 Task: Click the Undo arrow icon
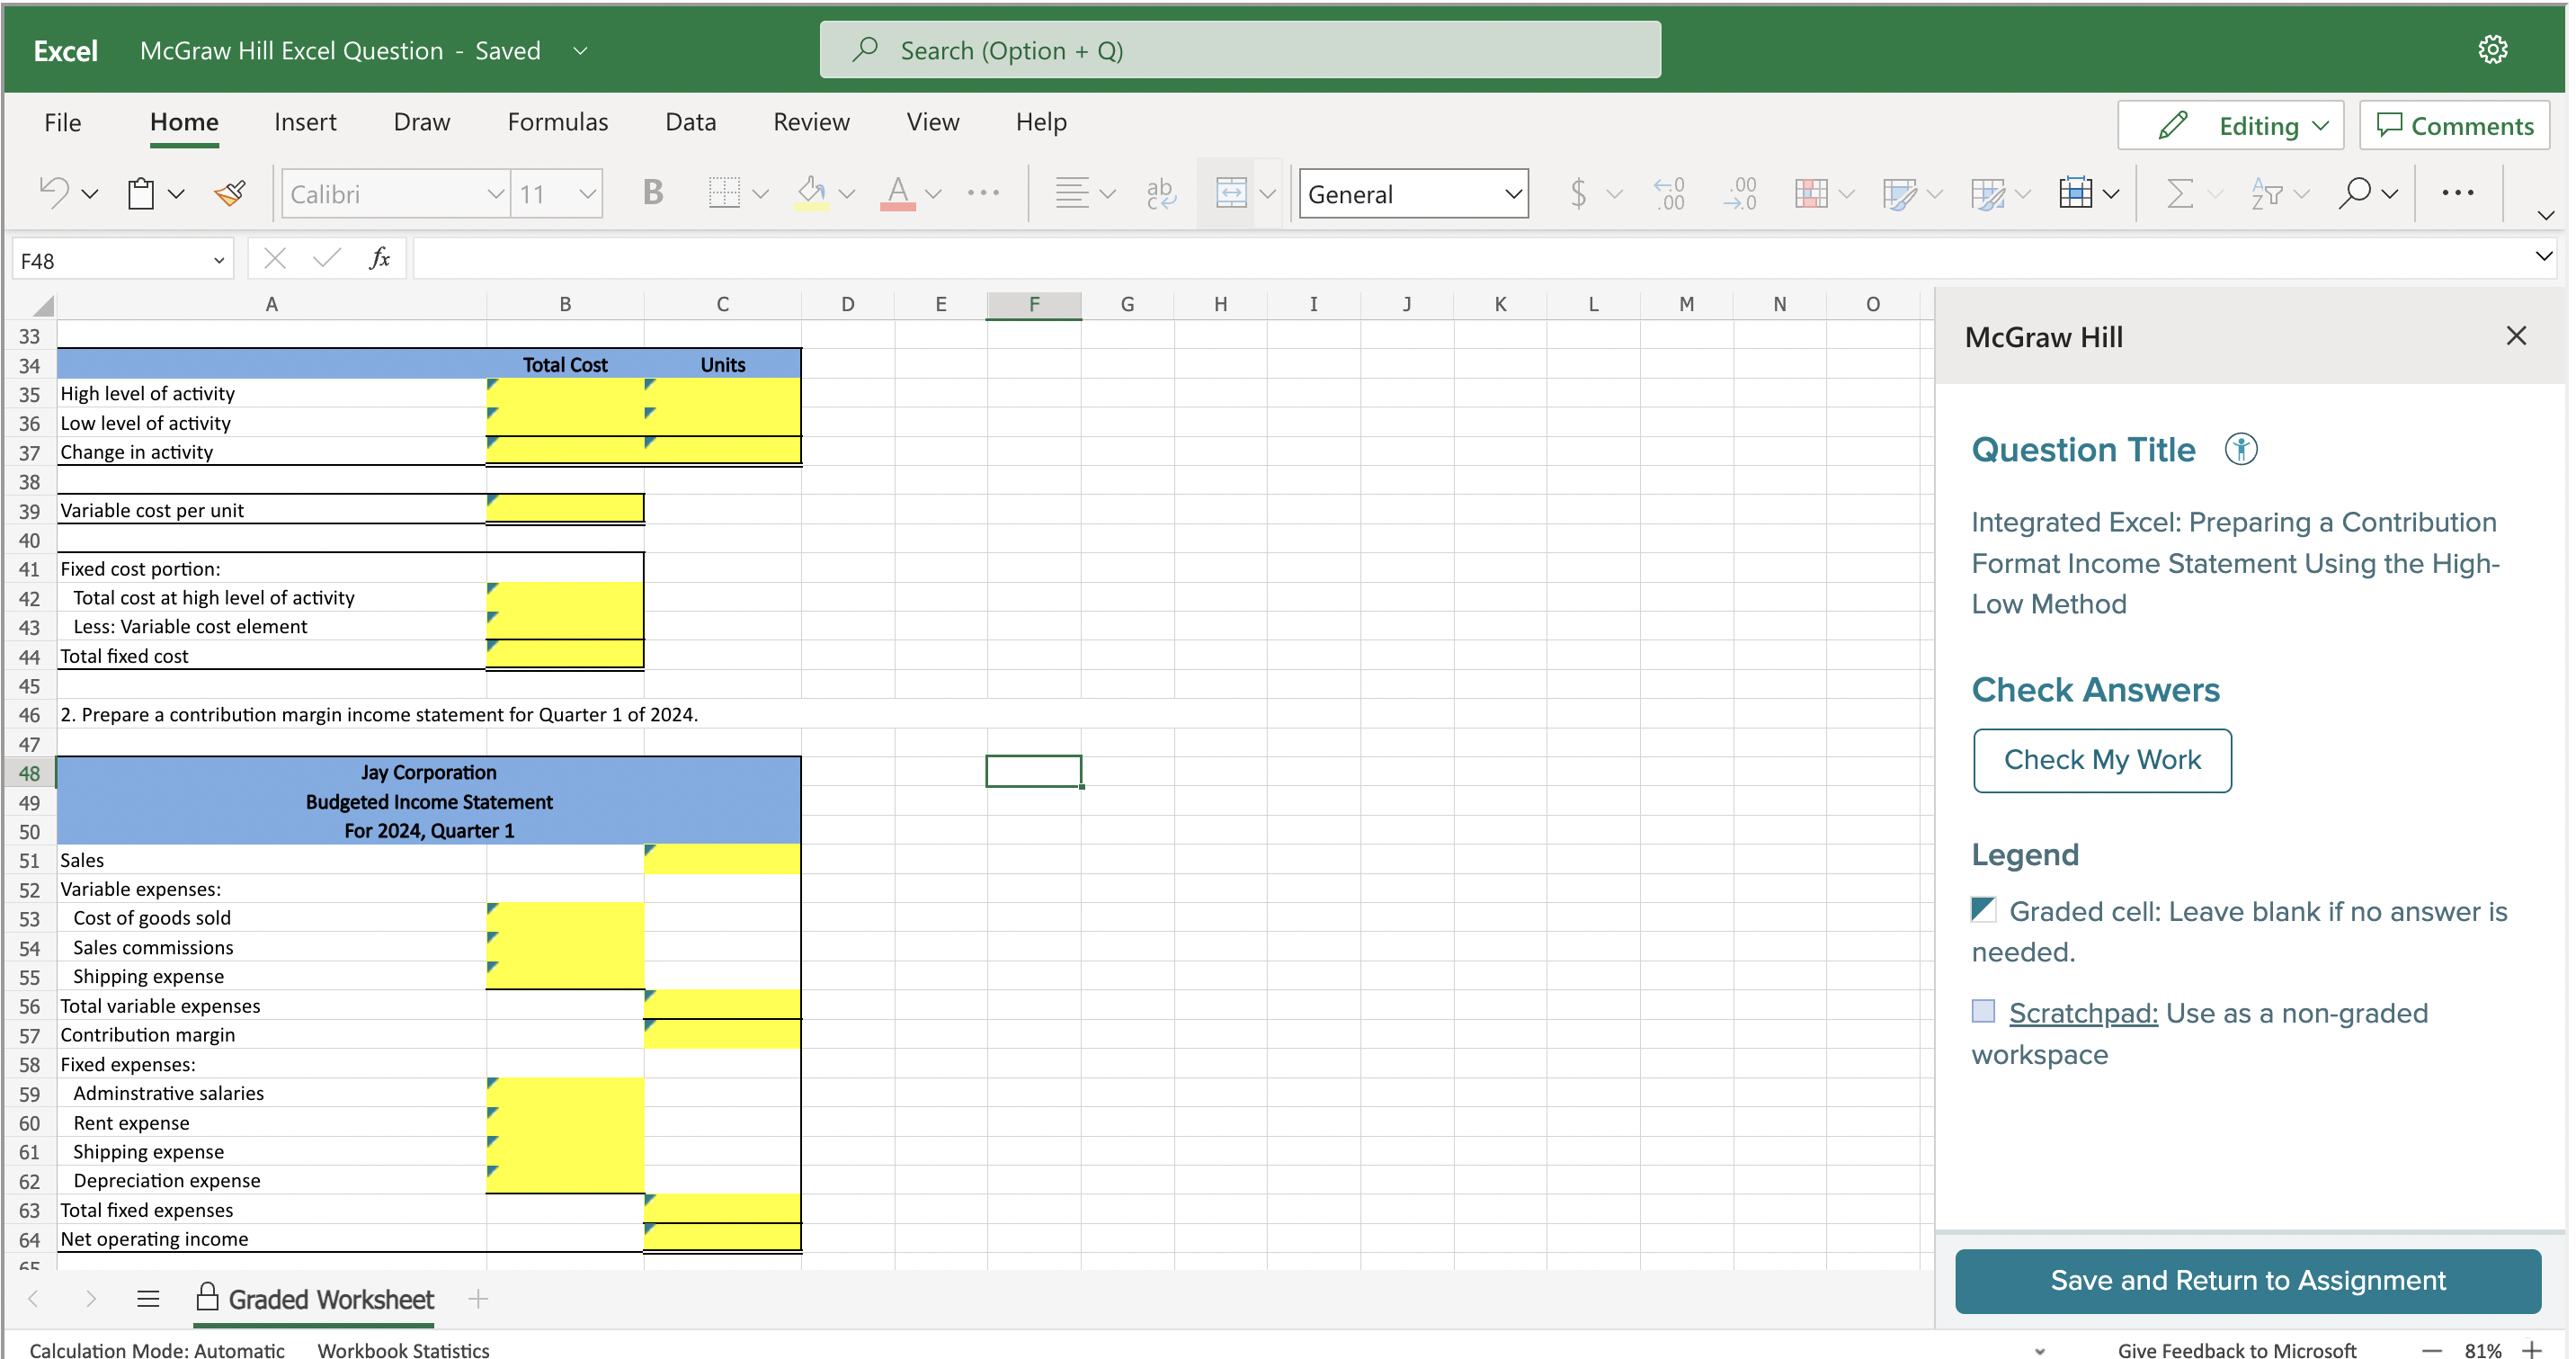click(54, 192)
